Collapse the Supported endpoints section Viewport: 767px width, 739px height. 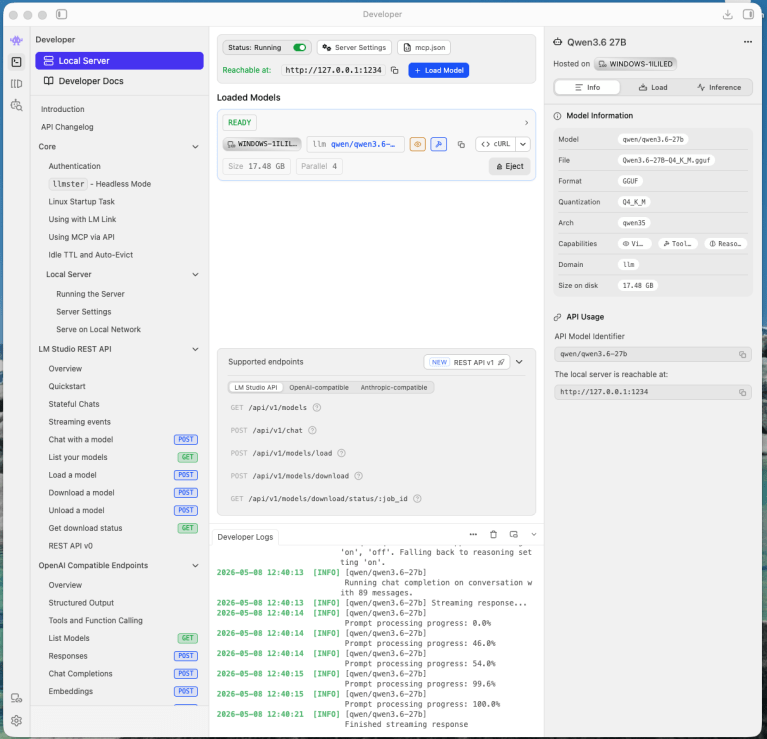coord(519,362)
